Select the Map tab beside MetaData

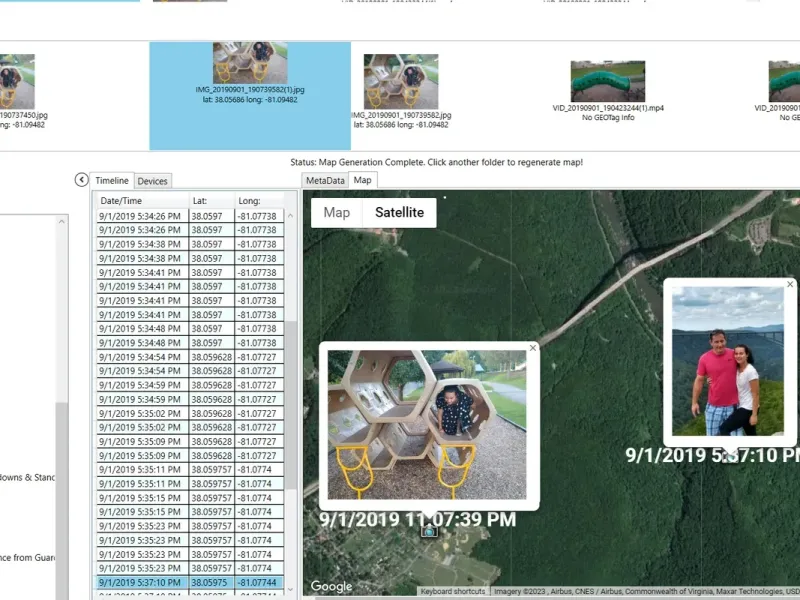[x=363, y=180]
